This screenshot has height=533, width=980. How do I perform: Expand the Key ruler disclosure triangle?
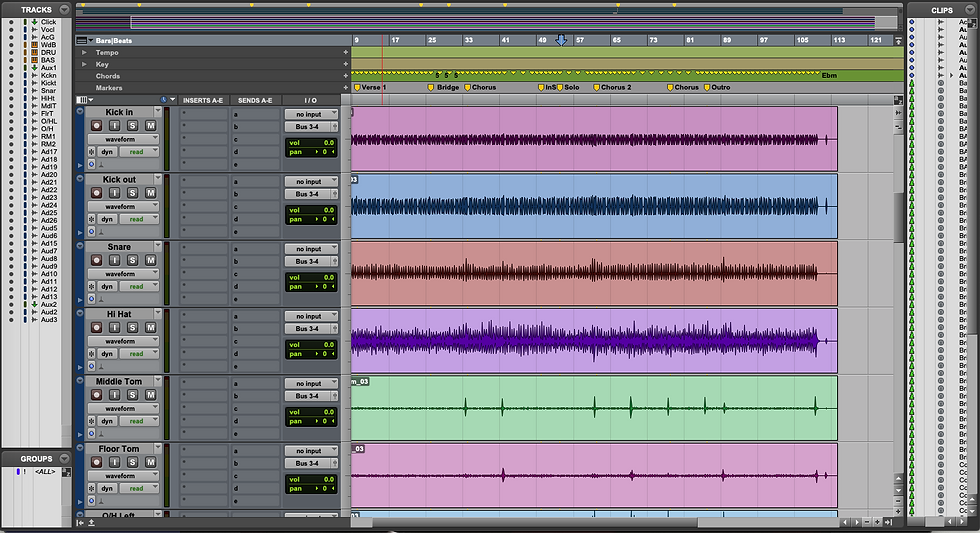pyautogui.click(x=84, y=64)
